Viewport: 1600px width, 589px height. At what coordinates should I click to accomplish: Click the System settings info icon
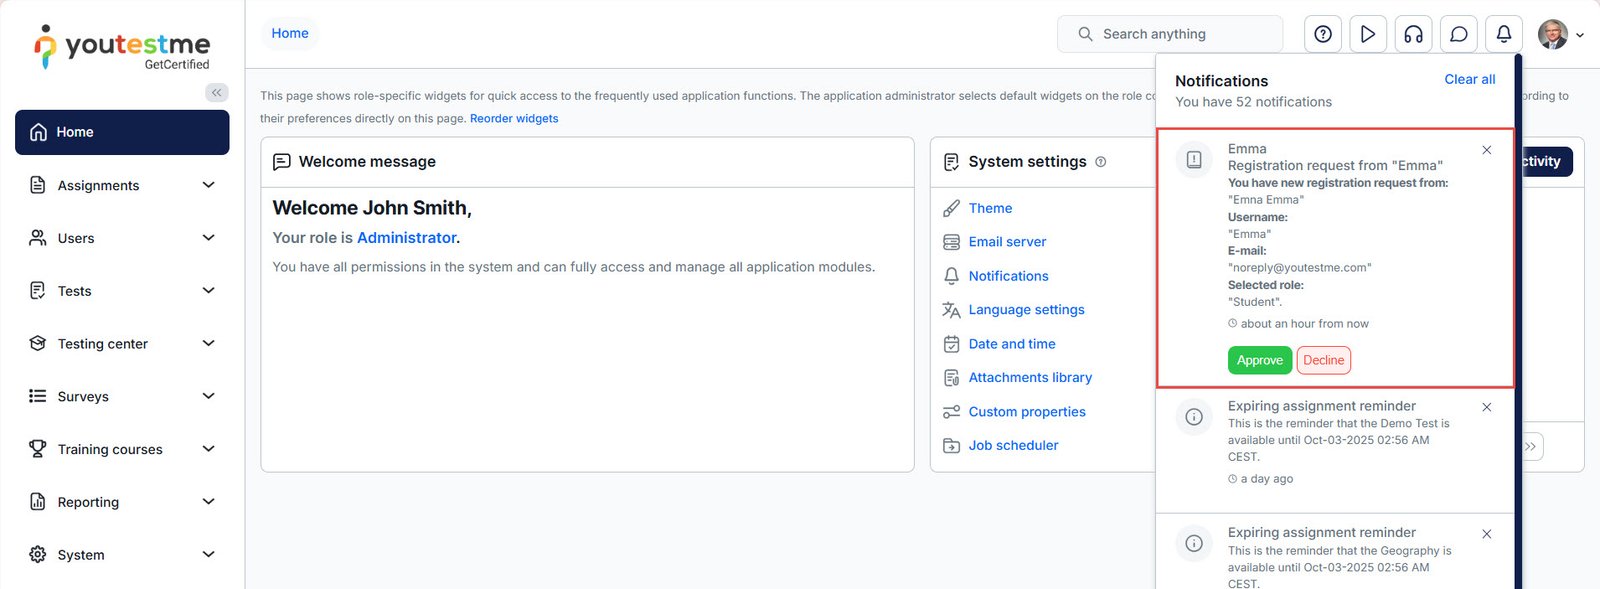(1101, 162)
